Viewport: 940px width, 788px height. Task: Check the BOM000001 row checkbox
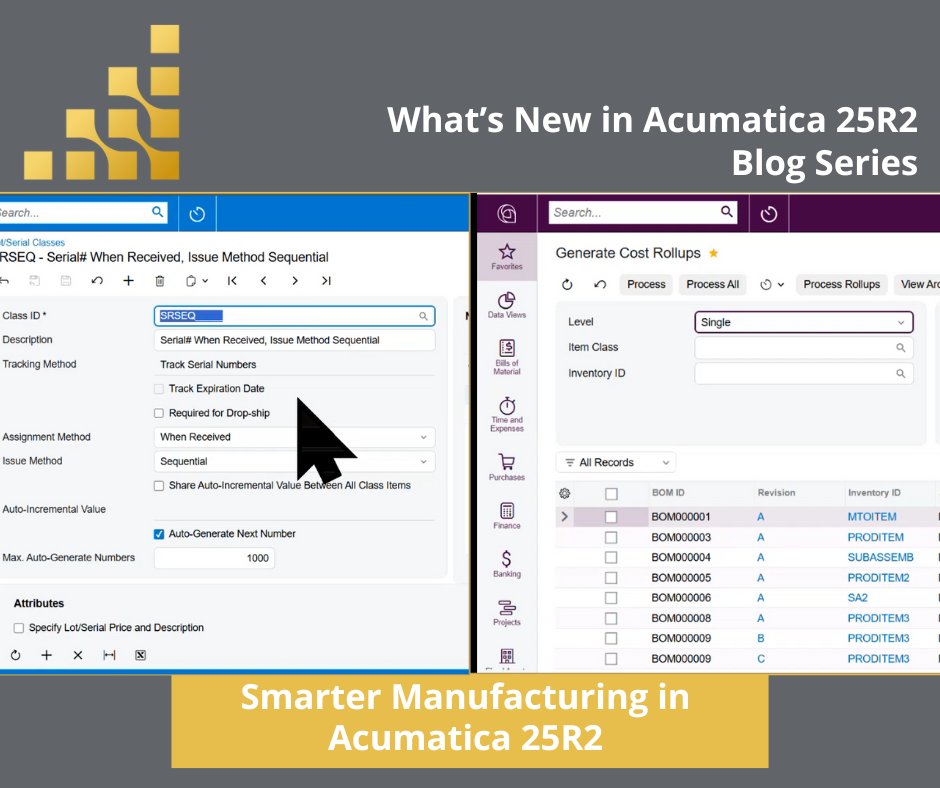pyautogui.click(x=612, y=516)
